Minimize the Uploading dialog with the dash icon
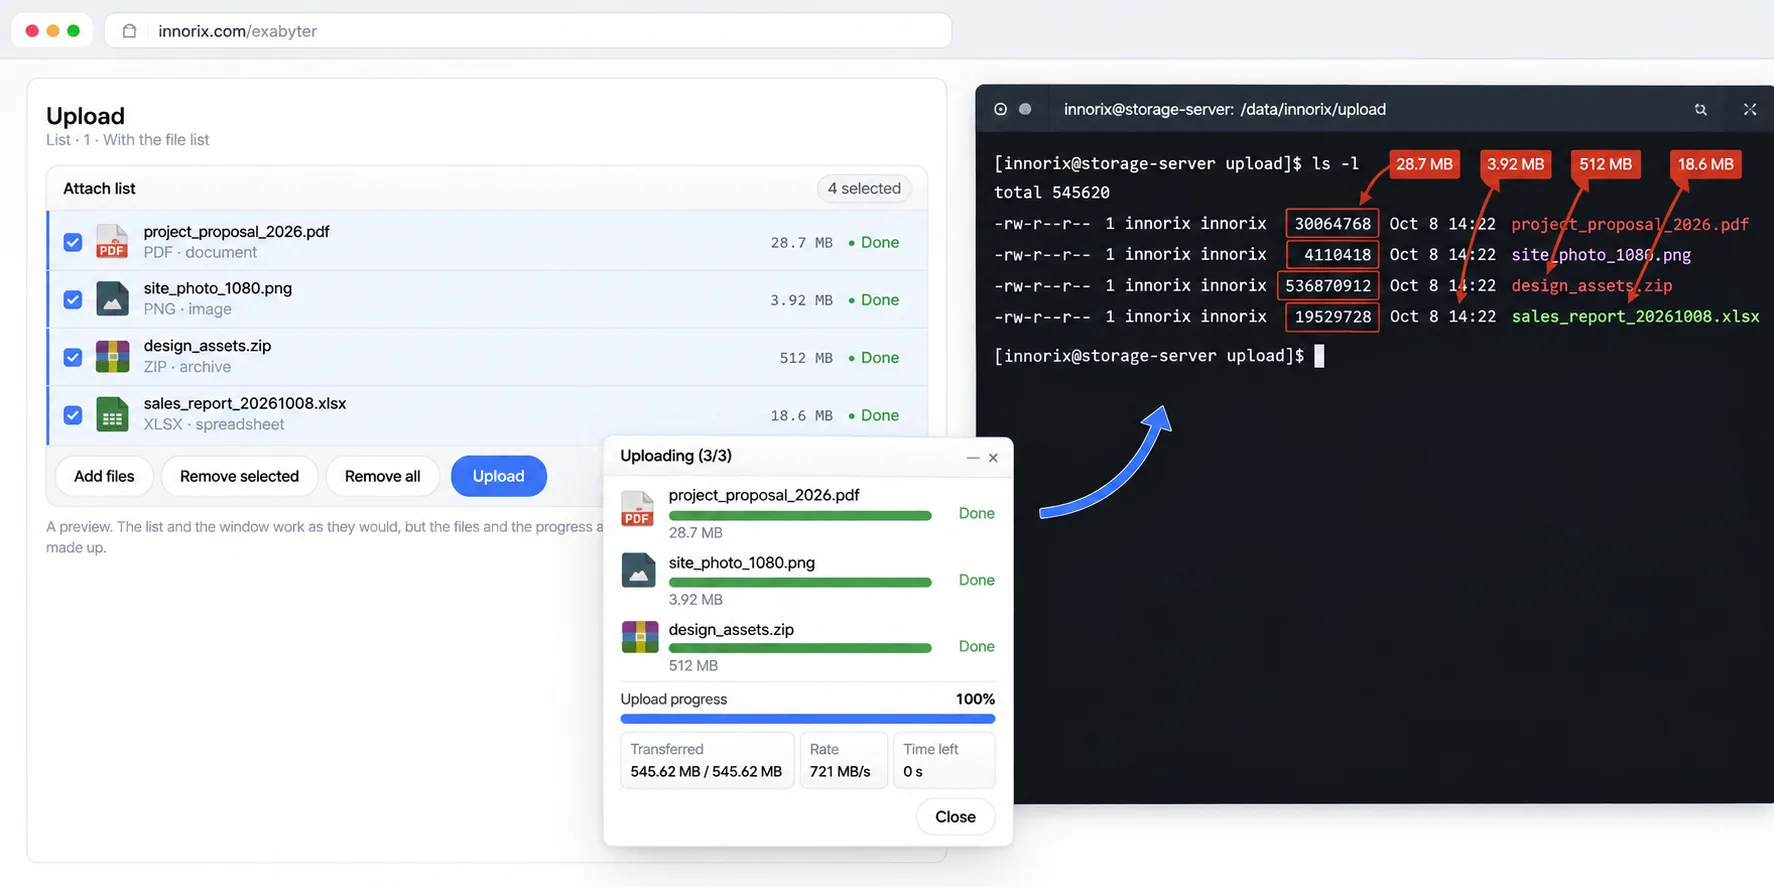The width and height of the screenshot is (1774, 887). tap(972, 457)
